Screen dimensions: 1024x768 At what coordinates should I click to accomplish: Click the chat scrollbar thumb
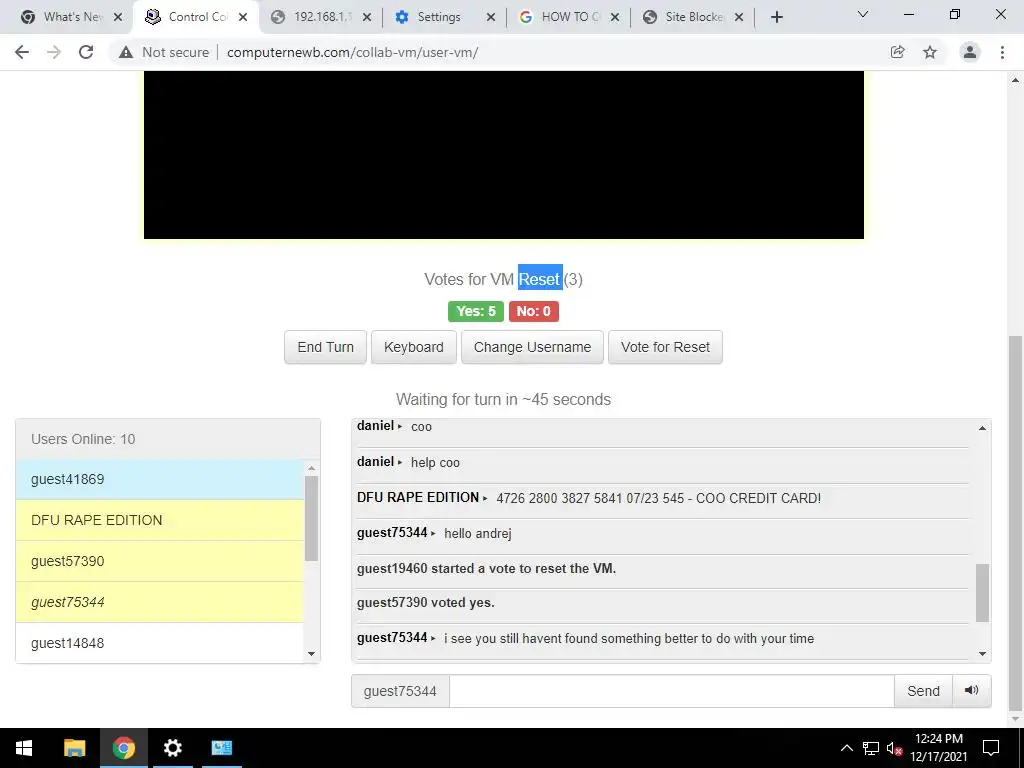[982, 593]
